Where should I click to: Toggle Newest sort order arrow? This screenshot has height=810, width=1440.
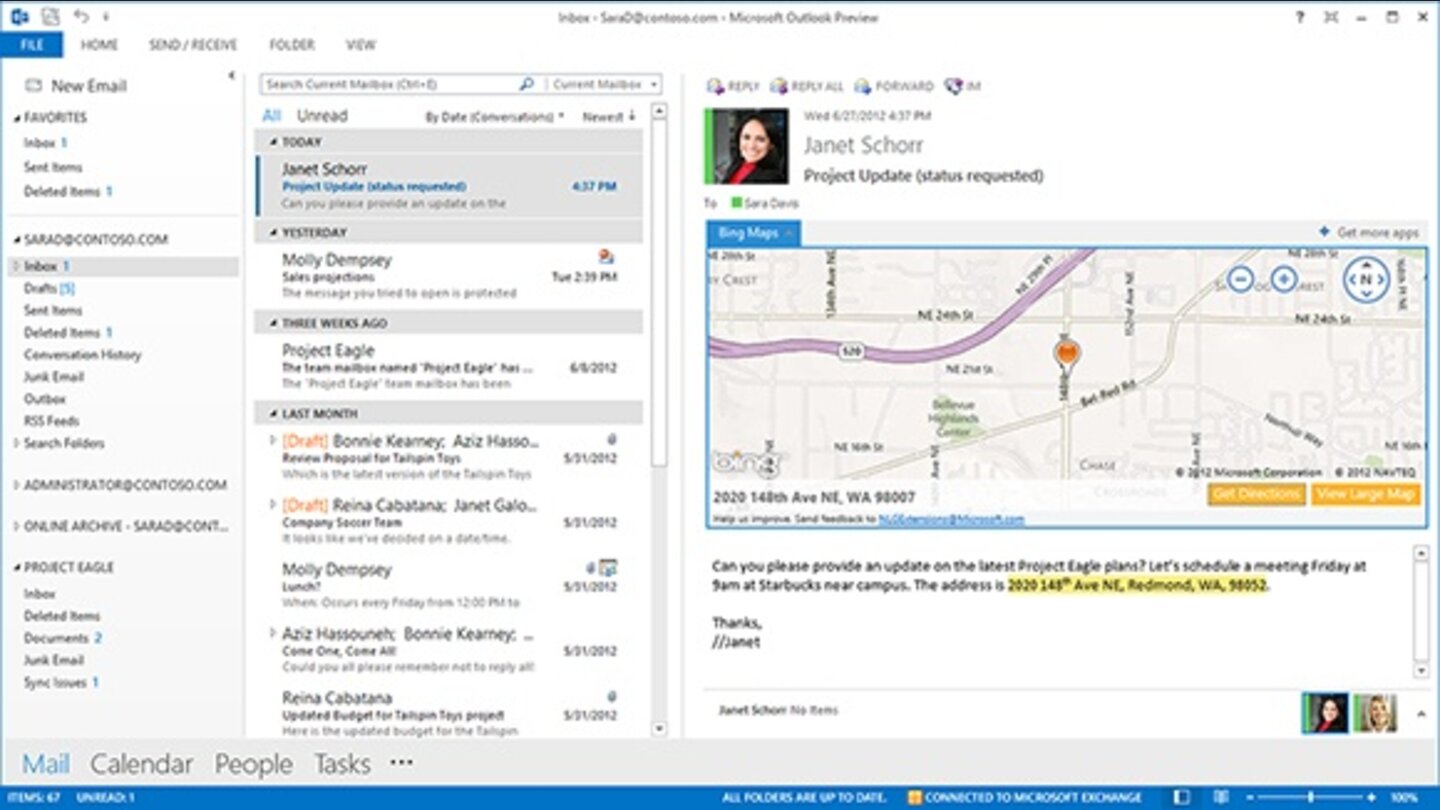pos(634,116)
